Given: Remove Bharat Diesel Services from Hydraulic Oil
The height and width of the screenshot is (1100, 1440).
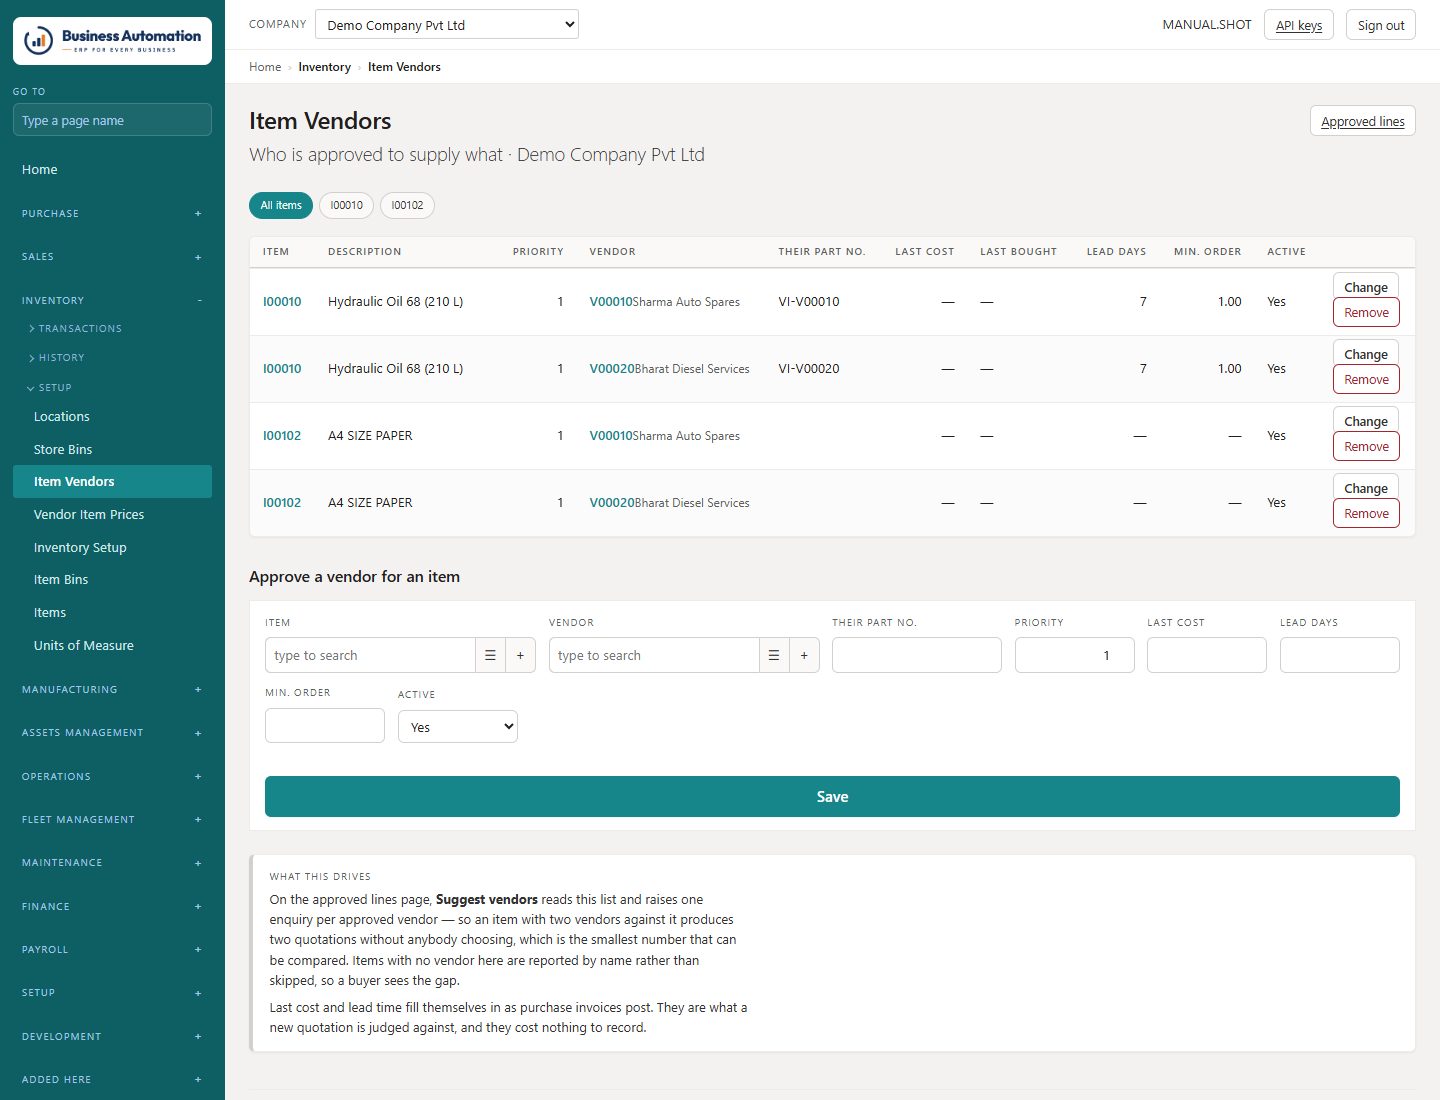Looking at the screenshot, I should tap(1366, 380).
